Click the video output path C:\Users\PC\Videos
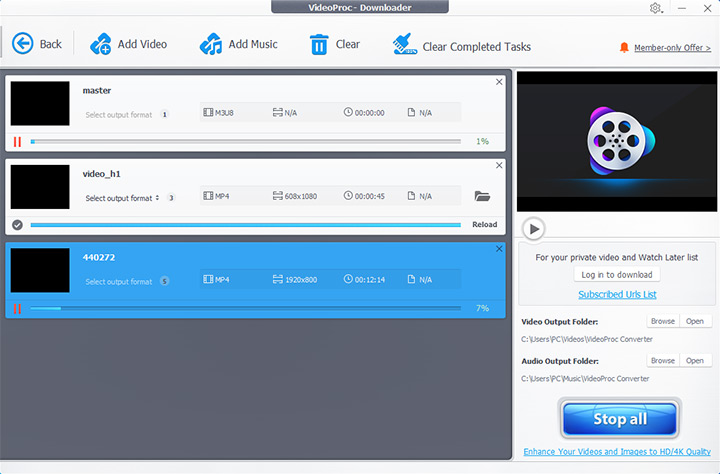 [587, 339]
